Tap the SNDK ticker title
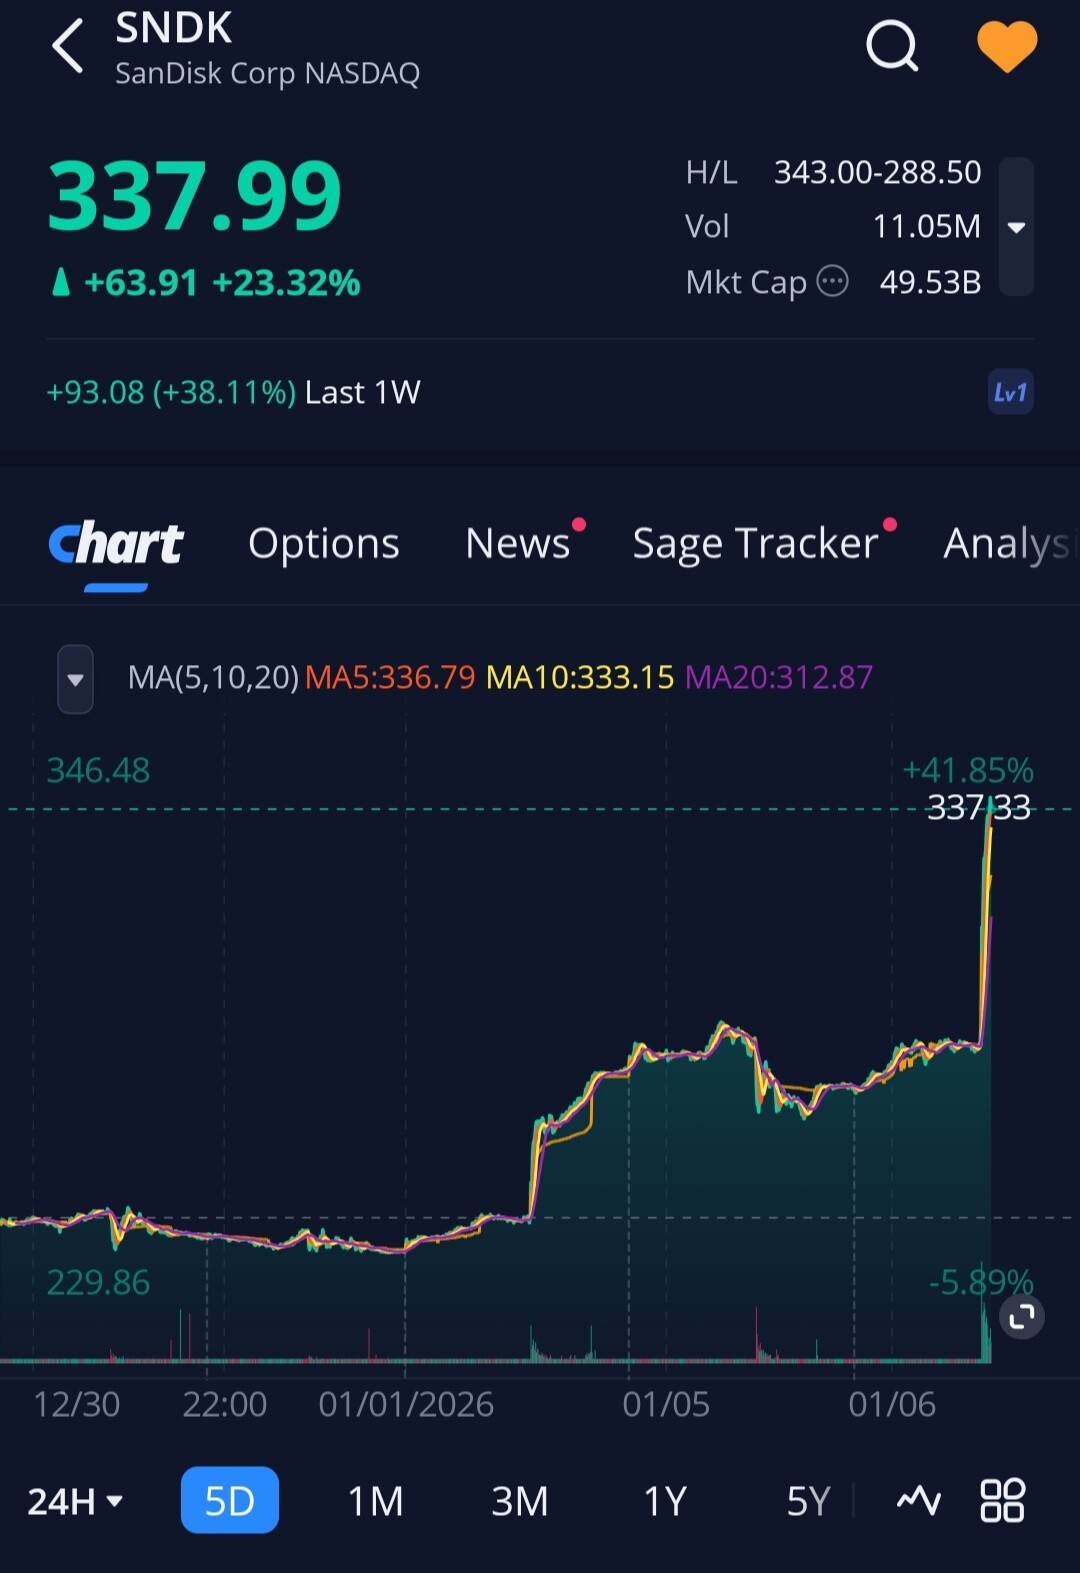The image size is (1080, 1573). 174,28
